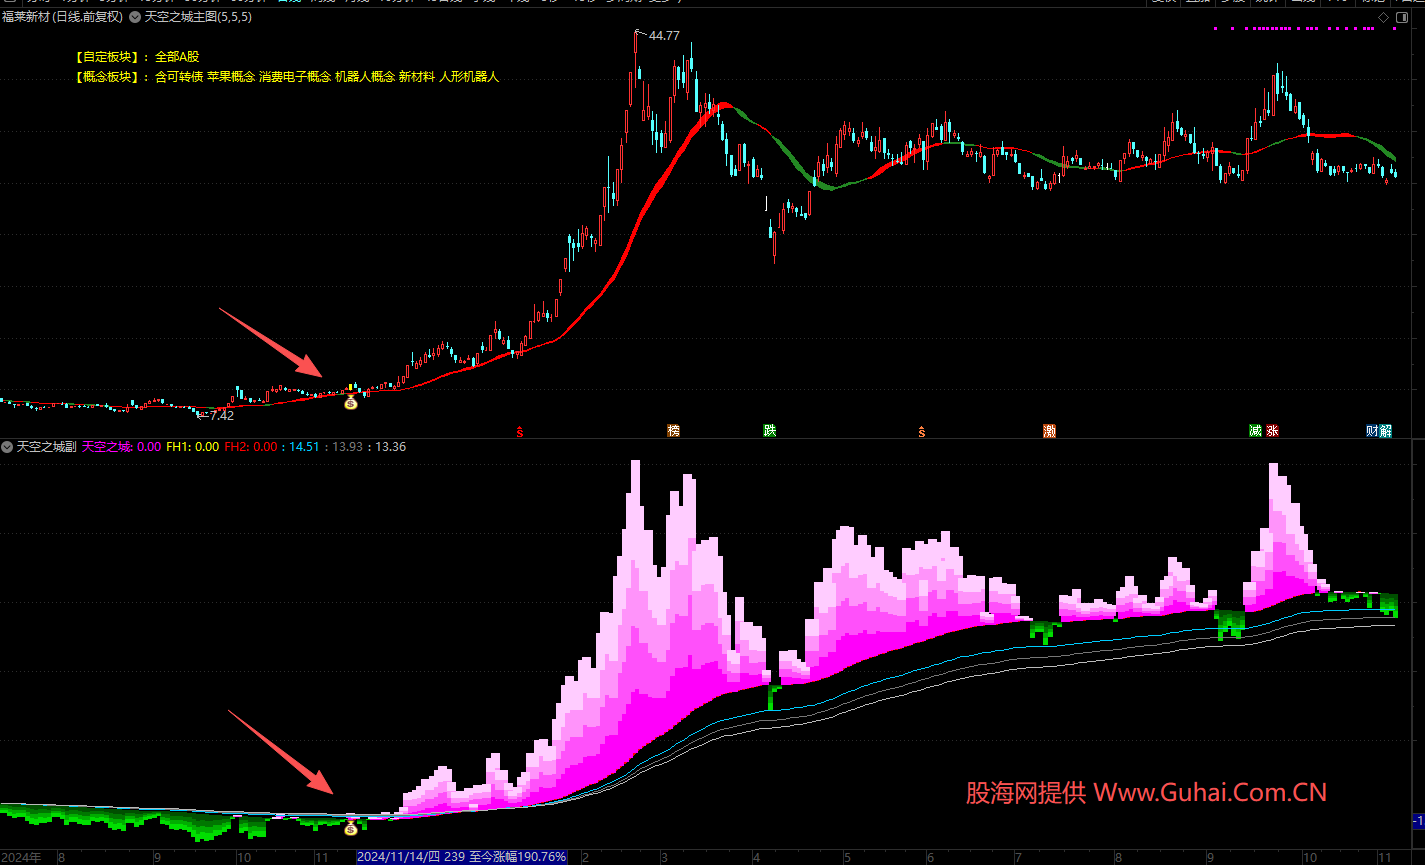Click the blue 财 event marker

(1372, 431)
